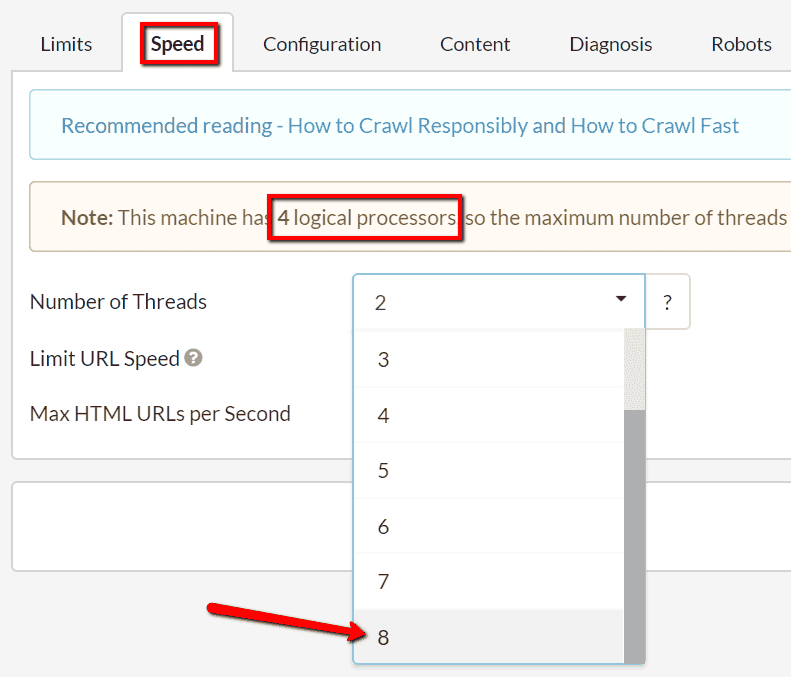Viewport: 791px width, 677px height.
Task: Choose 6 from the thread count list
Action: tap(489, 526)
